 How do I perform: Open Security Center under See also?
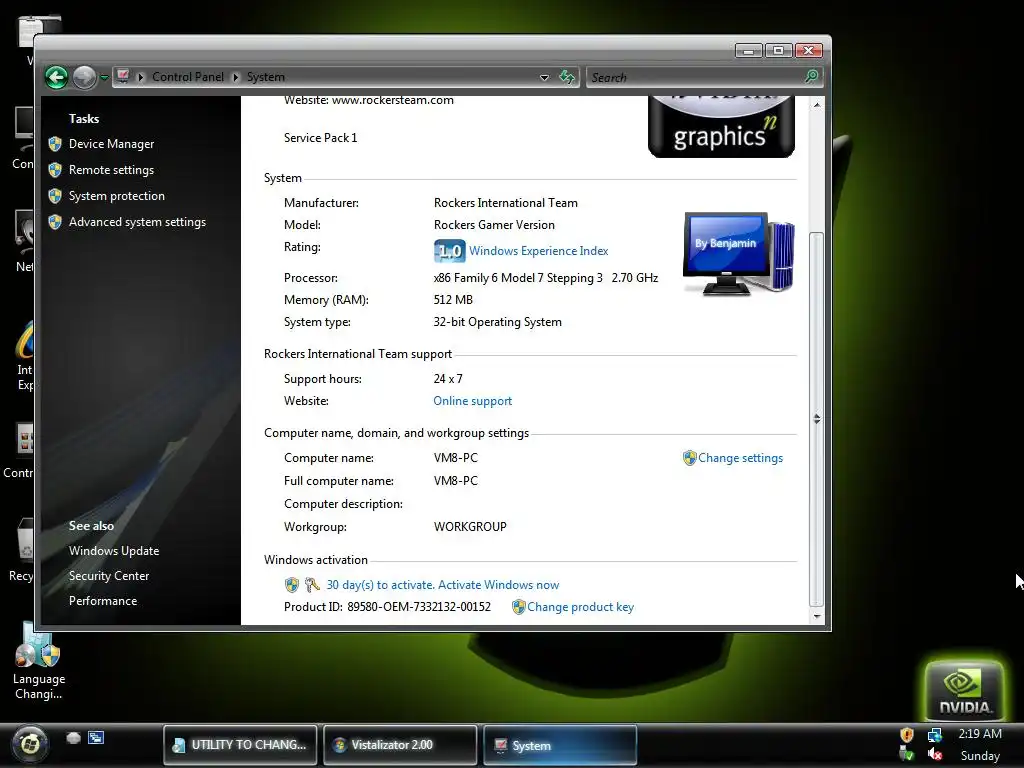(x=109, y=575)
